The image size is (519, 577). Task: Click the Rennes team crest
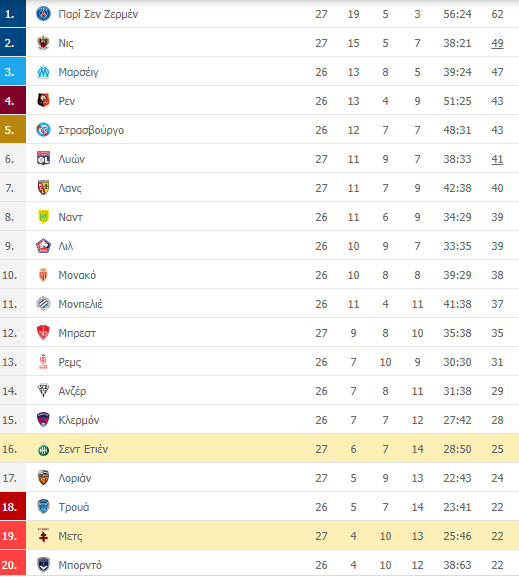click(x=43, y=100)
